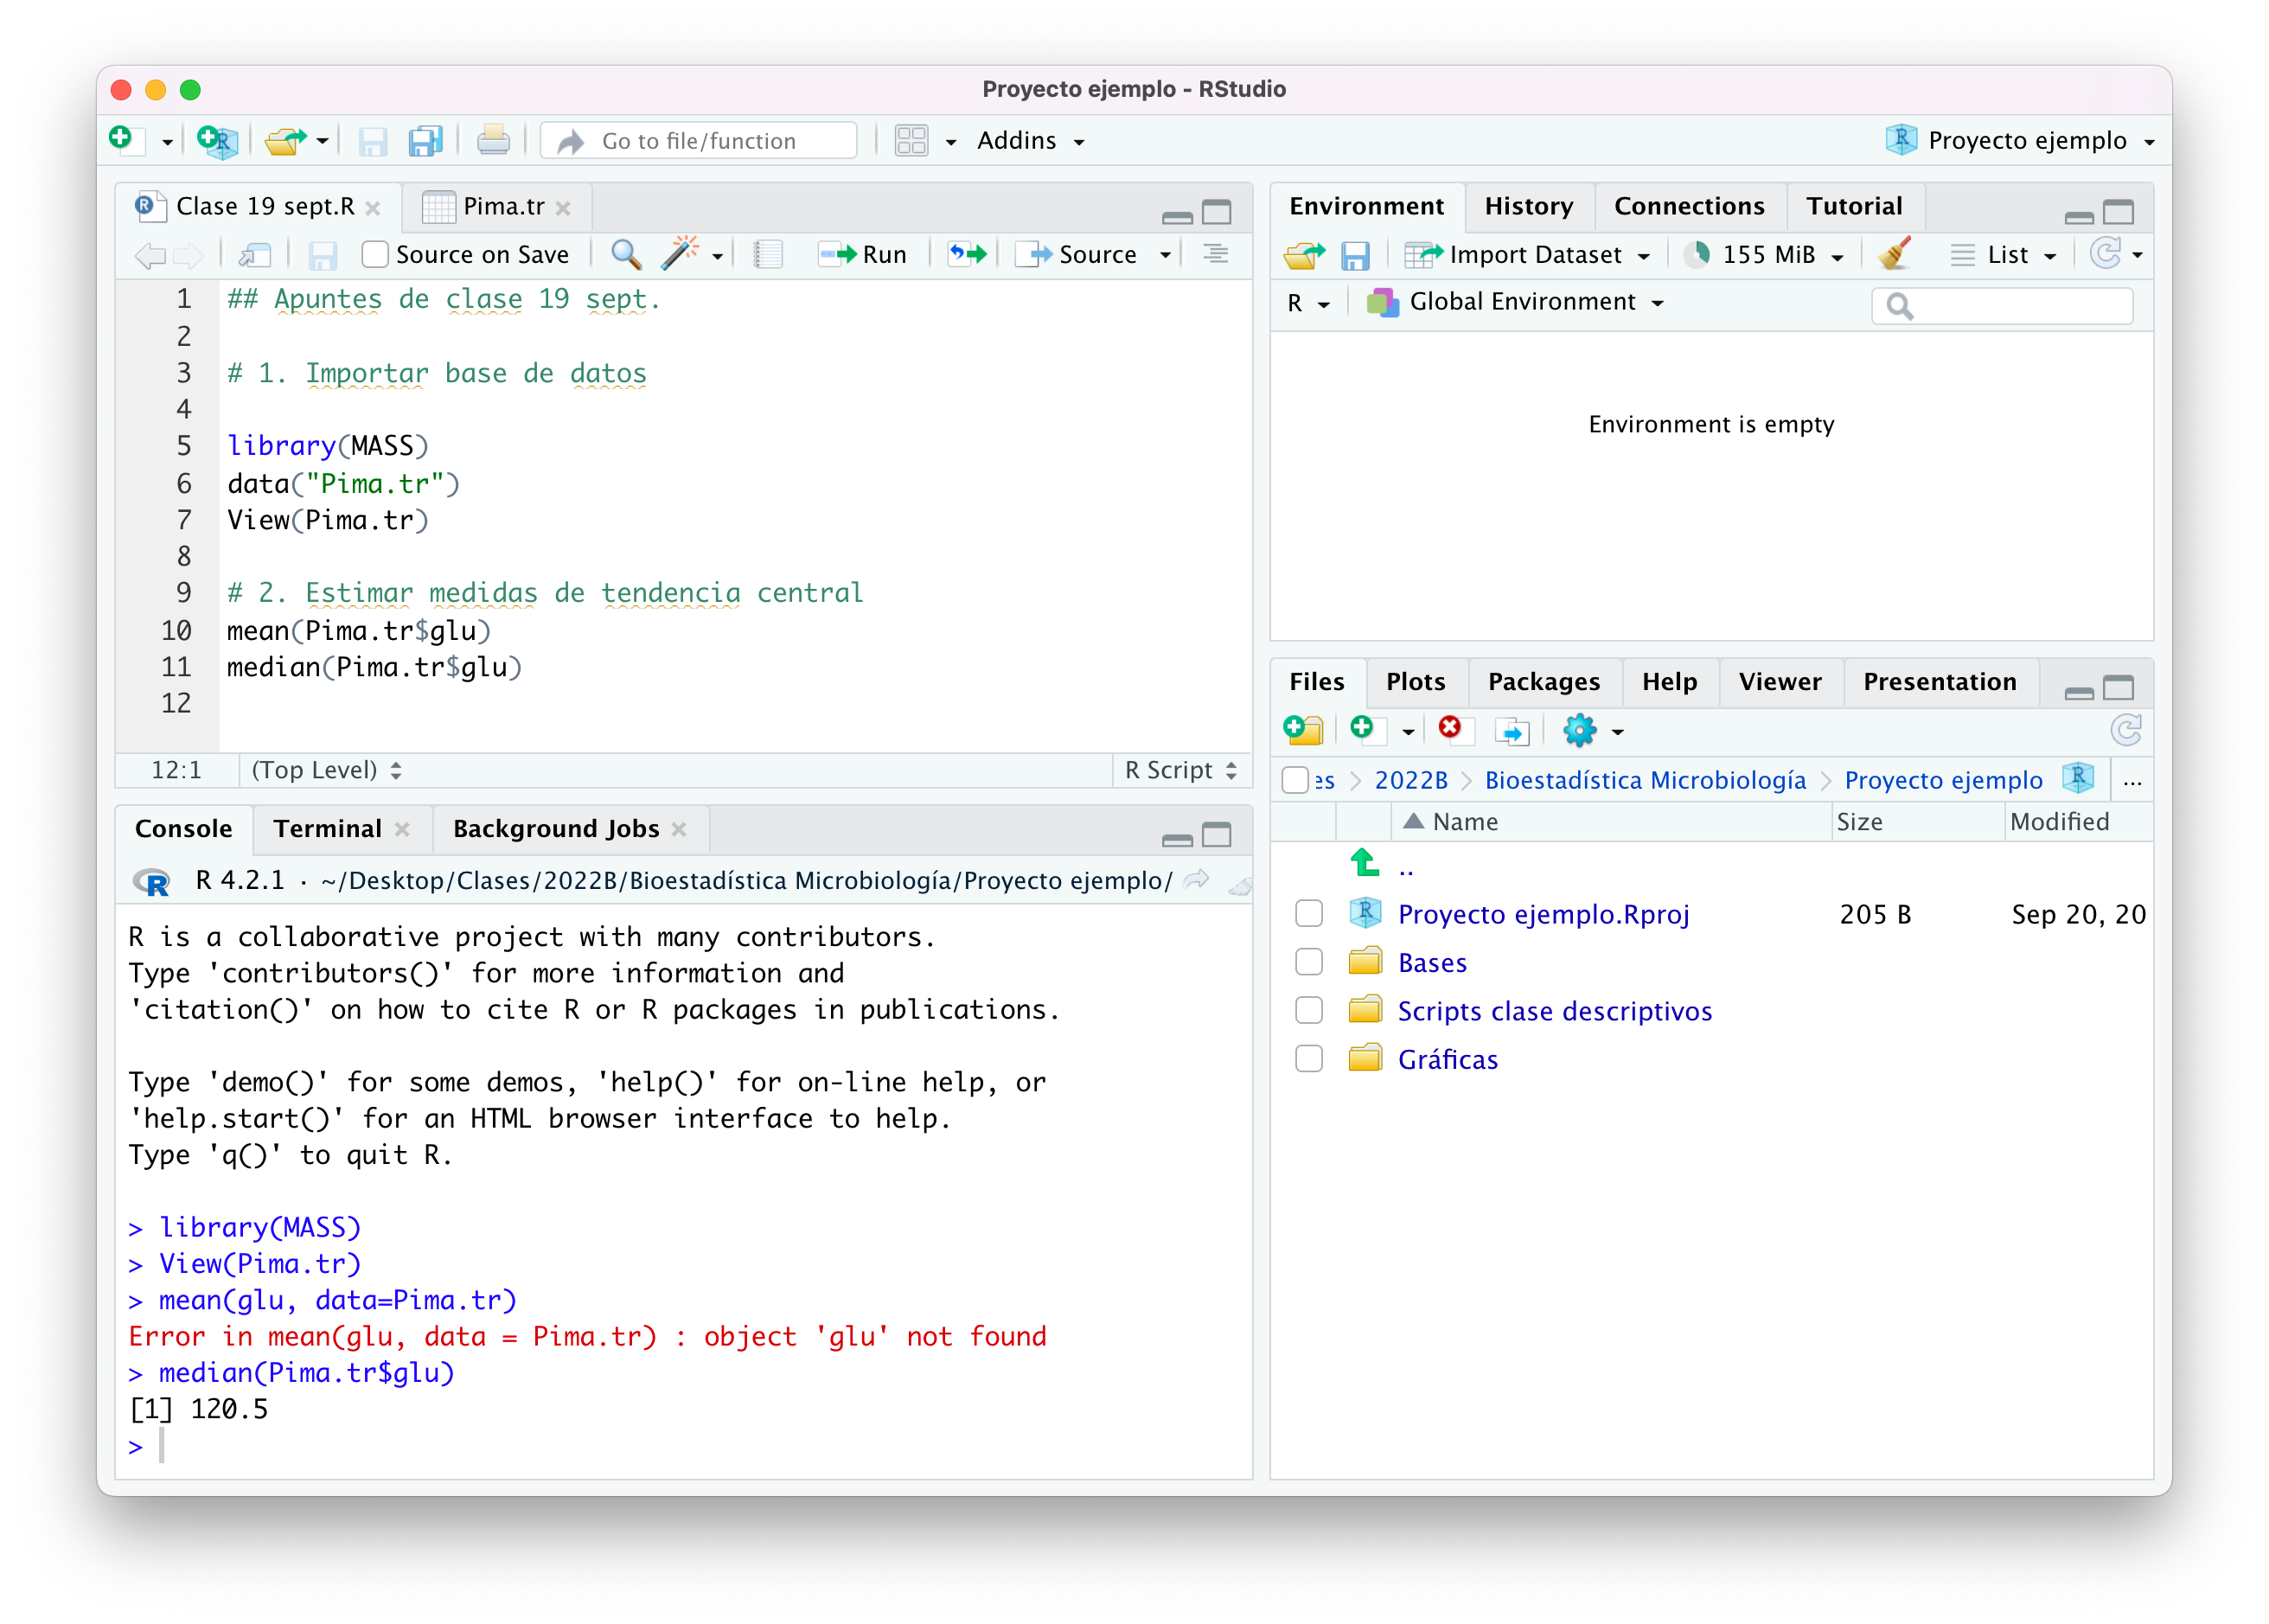The height and width of the screenshot is (1624, 2269).
Task: Click the re-run previous code icon
Action: (967, 254)
